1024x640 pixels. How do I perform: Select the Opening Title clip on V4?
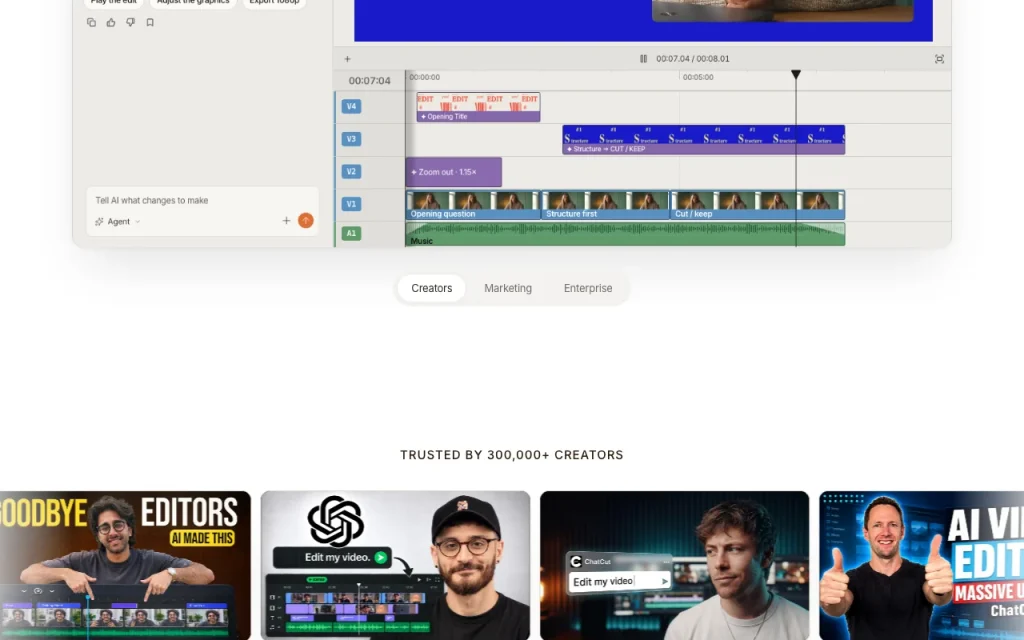478,107
